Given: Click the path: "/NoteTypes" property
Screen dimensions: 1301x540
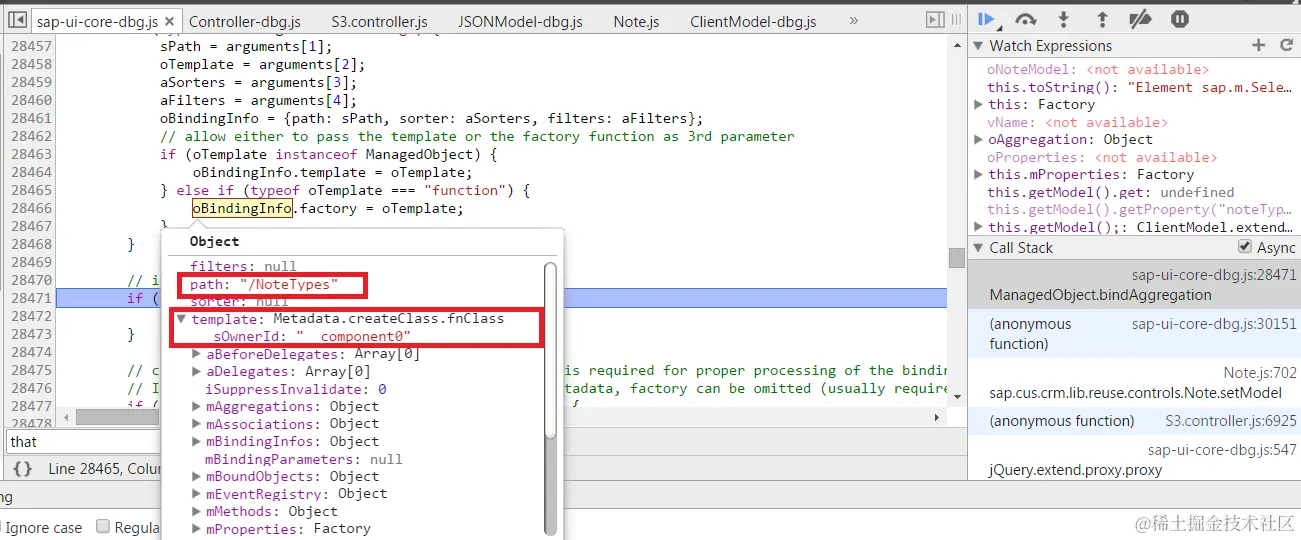Looking at the screenshot, I should tap(265, 285).
